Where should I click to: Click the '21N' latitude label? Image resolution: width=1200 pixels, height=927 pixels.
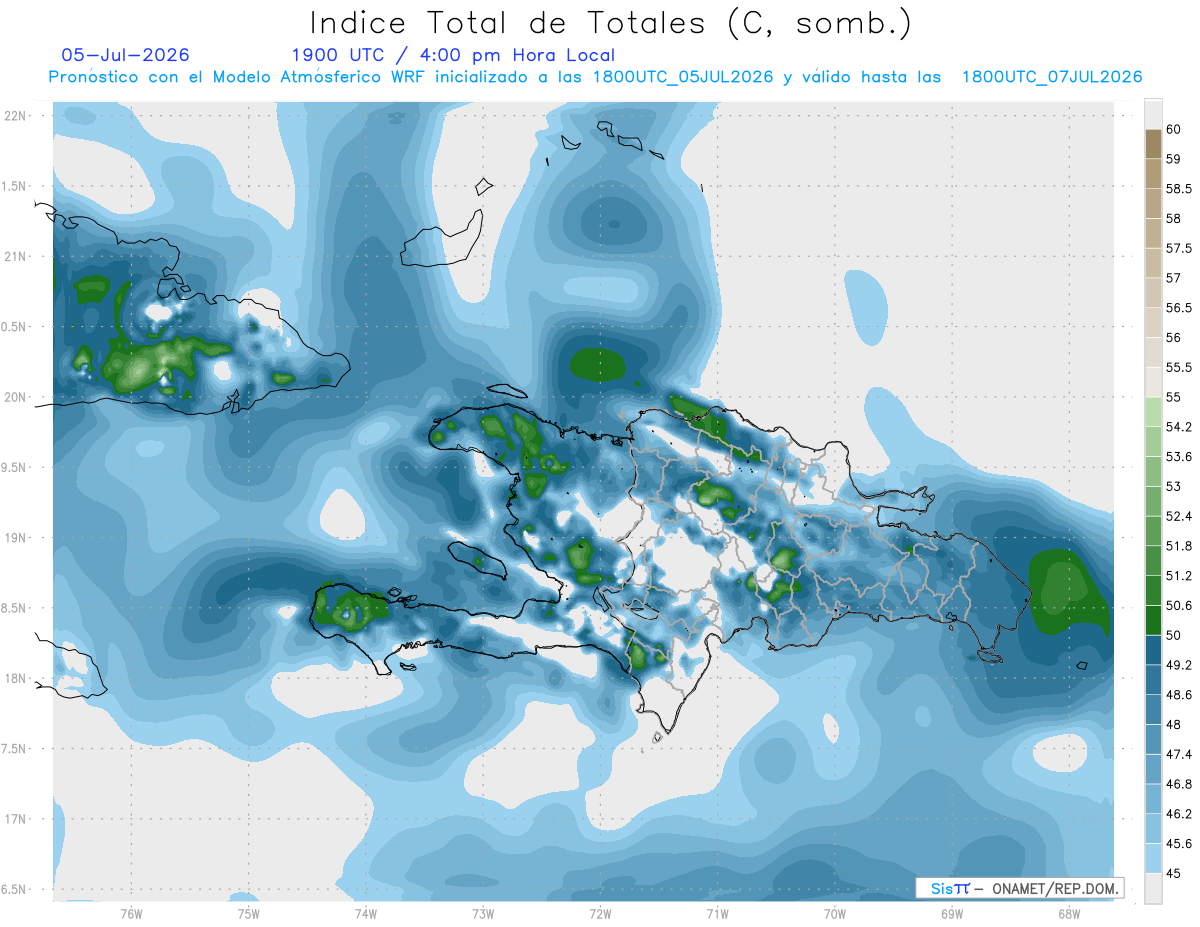pyautogui.click(x=15, y=257)
